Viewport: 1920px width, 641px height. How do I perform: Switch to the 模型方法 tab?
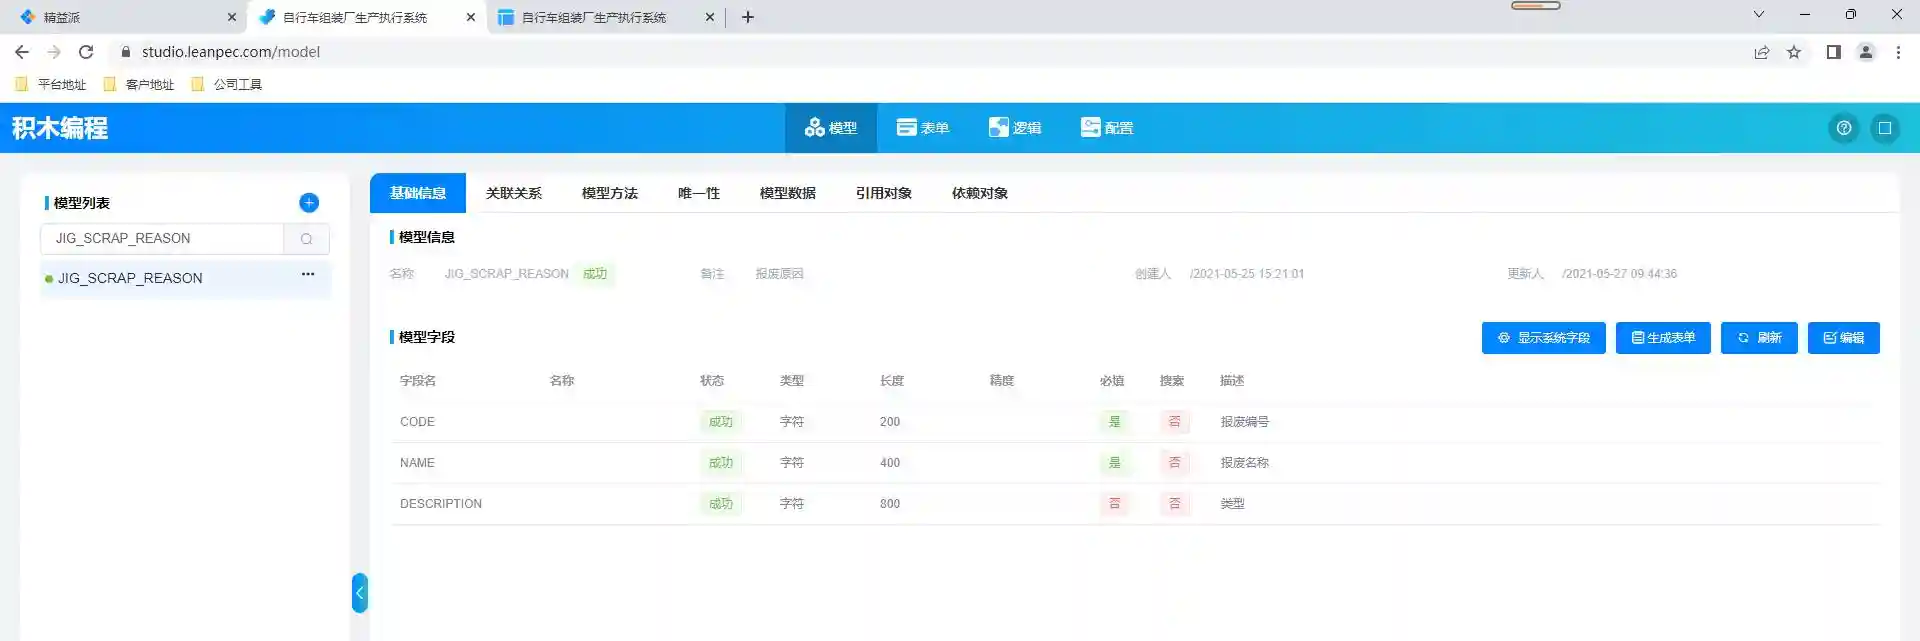(x=609, y=193)
